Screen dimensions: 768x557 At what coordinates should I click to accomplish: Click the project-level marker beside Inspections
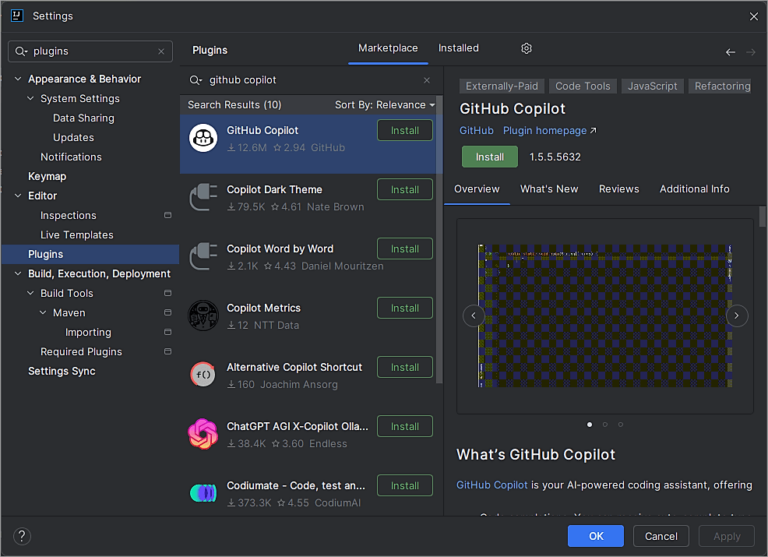click(168, 215)
